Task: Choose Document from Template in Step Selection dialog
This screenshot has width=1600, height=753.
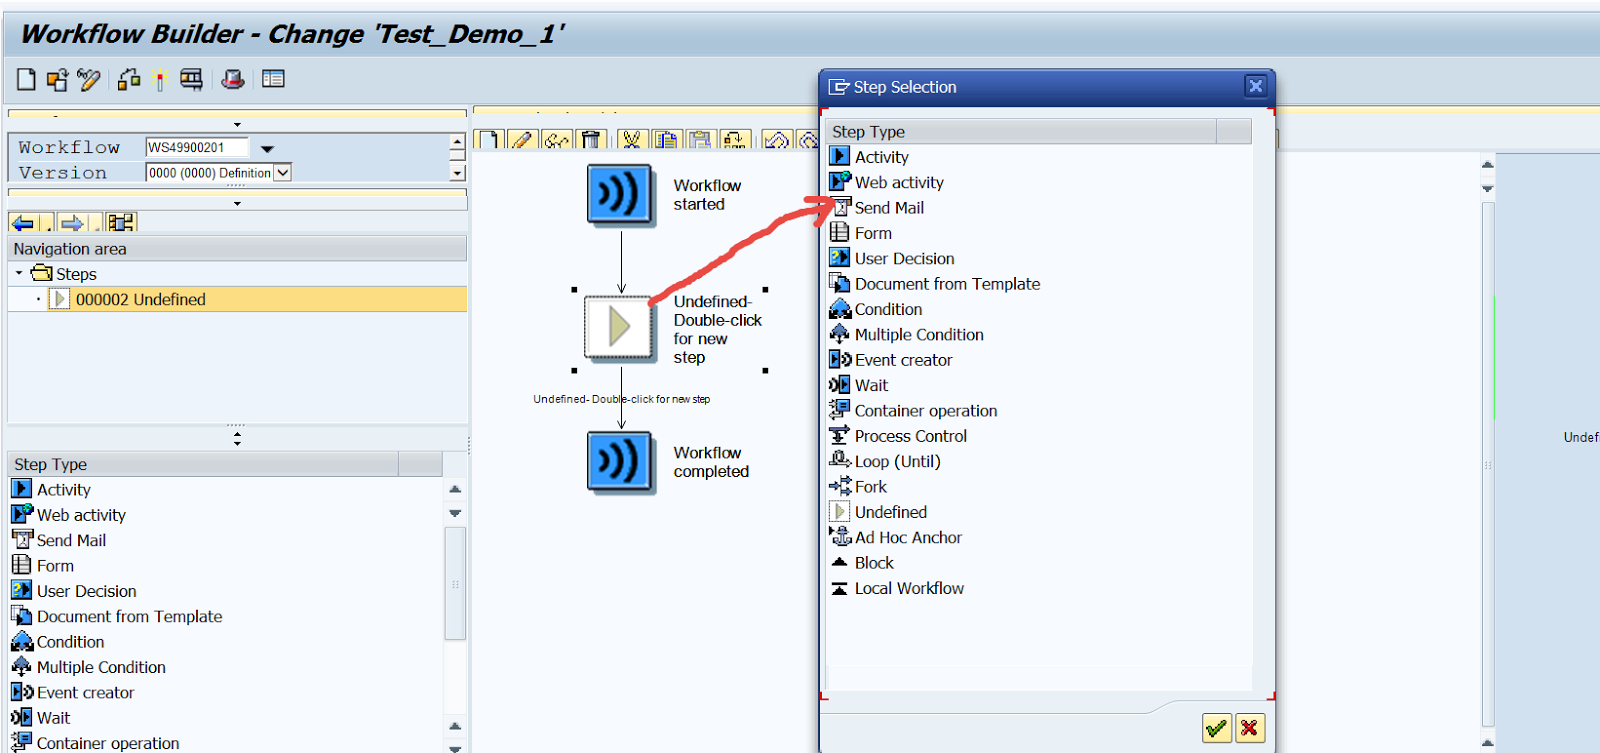Action: click(x=947, y=284)
